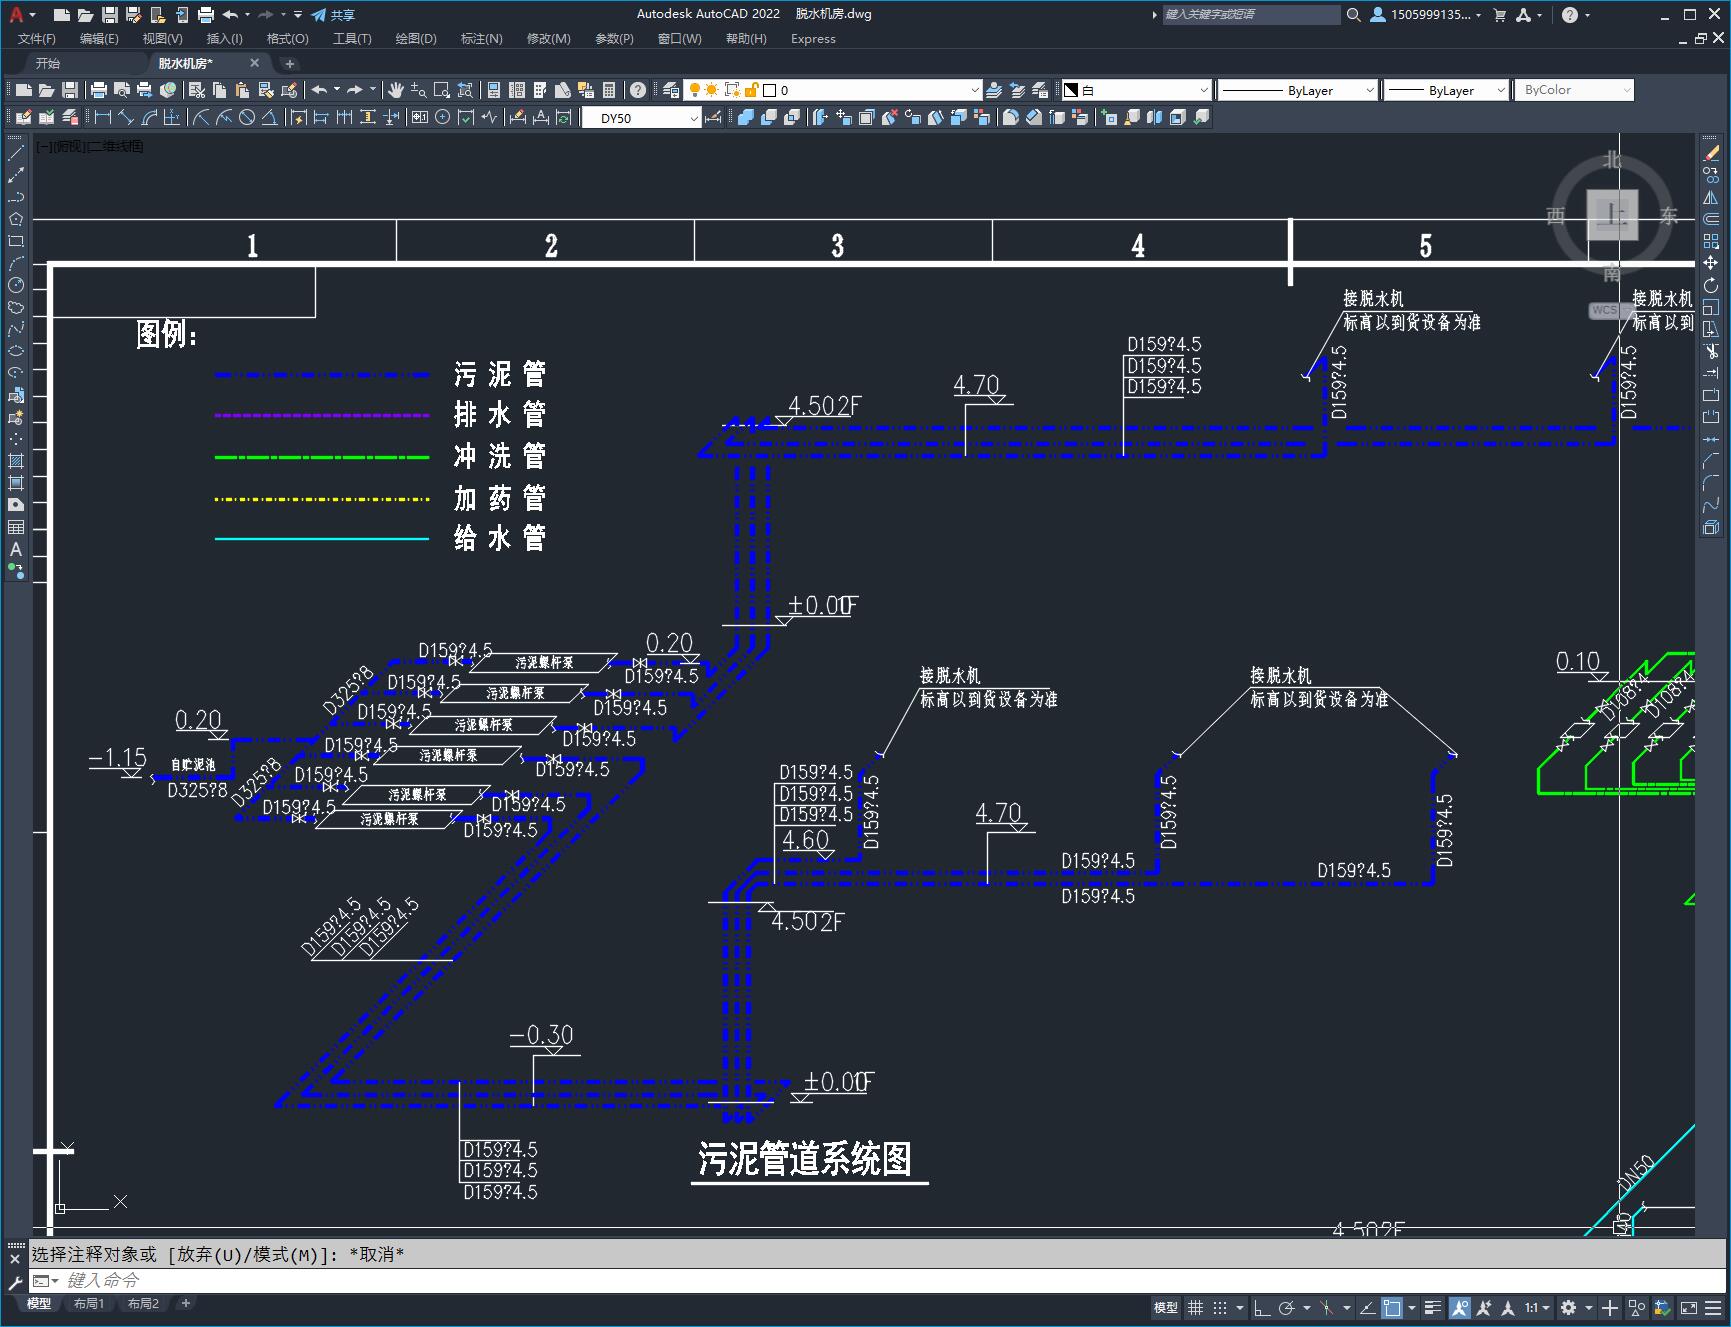Image resolution: width=1731 pixels, height=1327 pixels.
Task: Click the Diameter dimension tool
Action: click(x=247, y=117)
